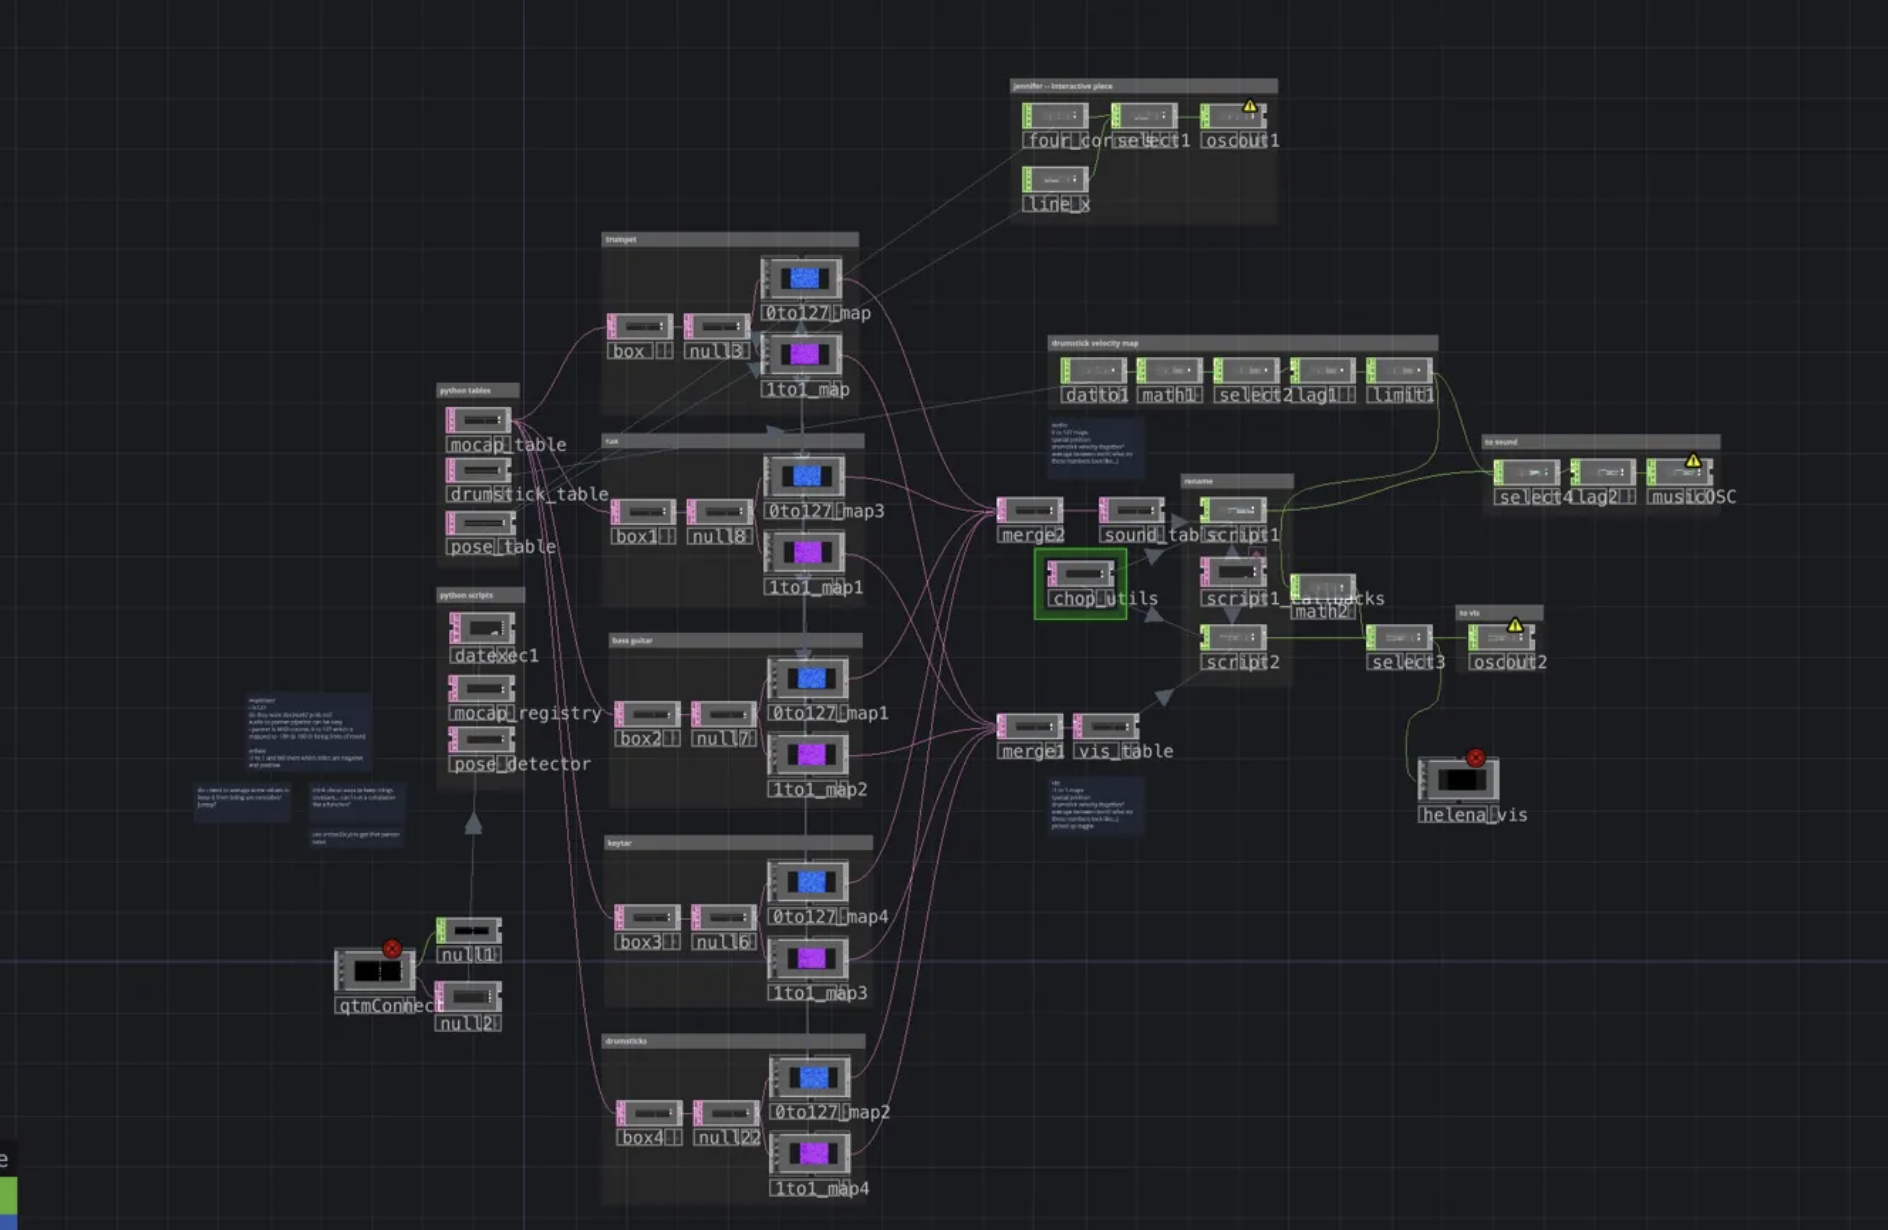
Task: Select the oscout1 node
Action: click(1233, 116)
